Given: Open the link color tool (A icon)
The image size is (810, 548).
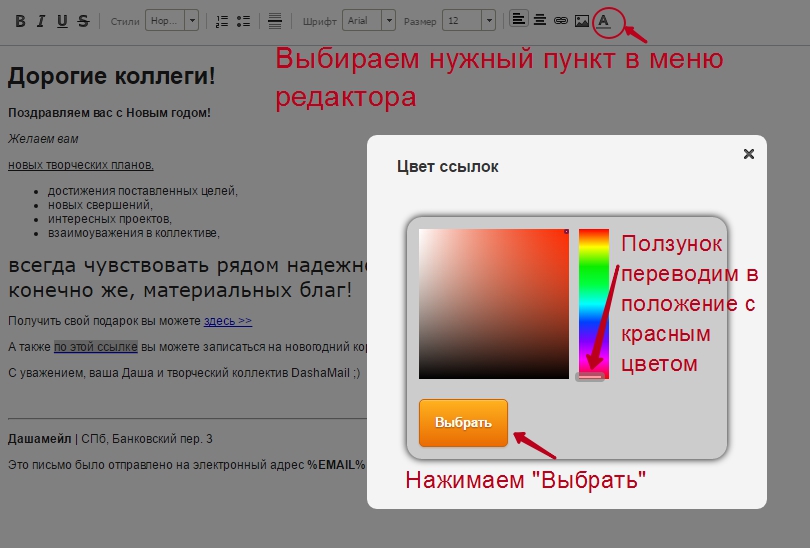Looking at the screenshot, I should point(604,20).
